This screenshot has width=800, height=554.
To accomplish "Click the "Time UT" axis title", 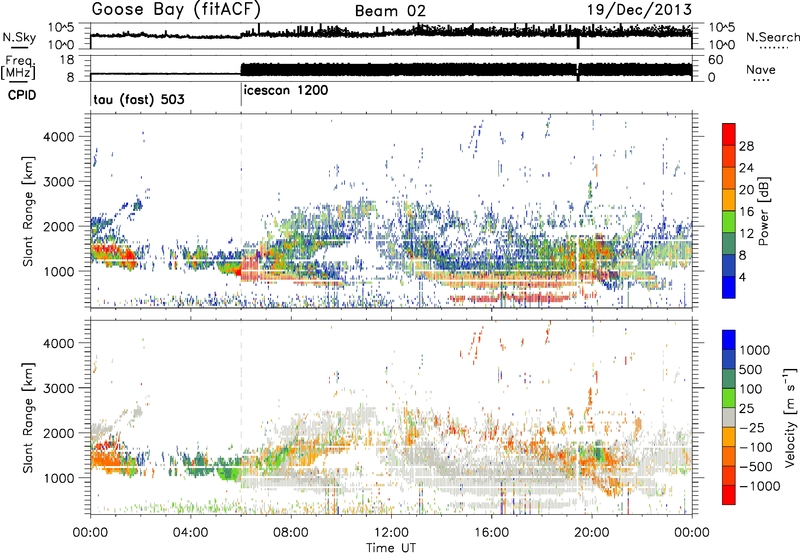I will (391, 548).
